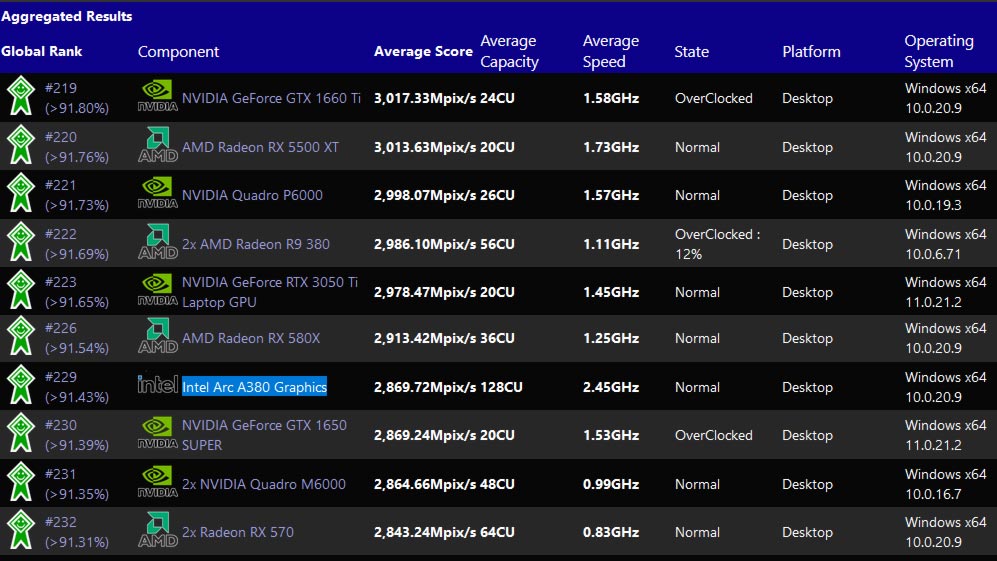Click the Average Speed column header
The image size is (997, 561).
(610, 52)
